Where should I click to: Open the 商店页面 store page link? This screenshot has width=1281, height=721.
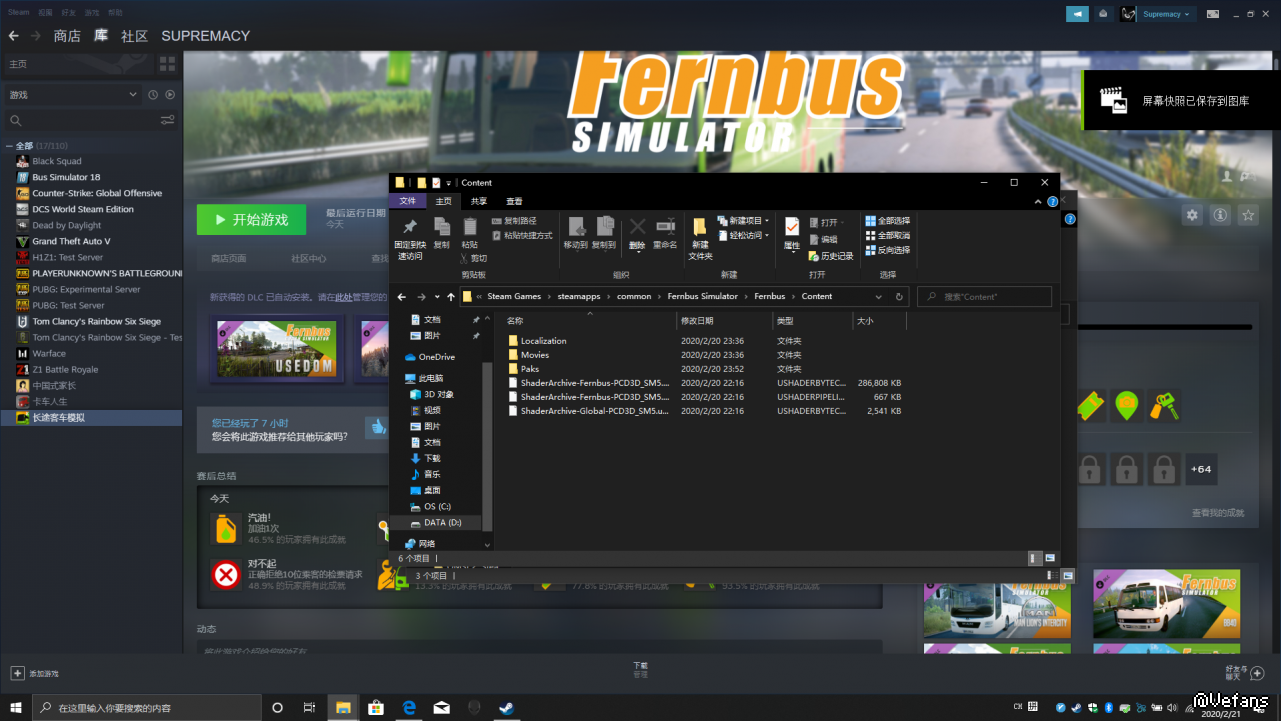(229, 258)
